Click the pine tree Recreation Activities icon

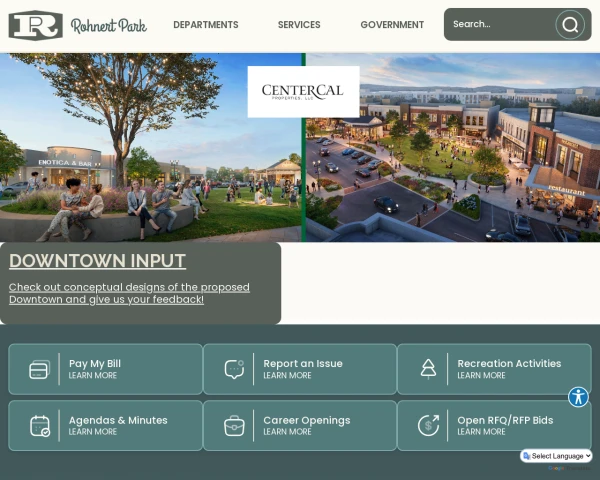[428, 369]
